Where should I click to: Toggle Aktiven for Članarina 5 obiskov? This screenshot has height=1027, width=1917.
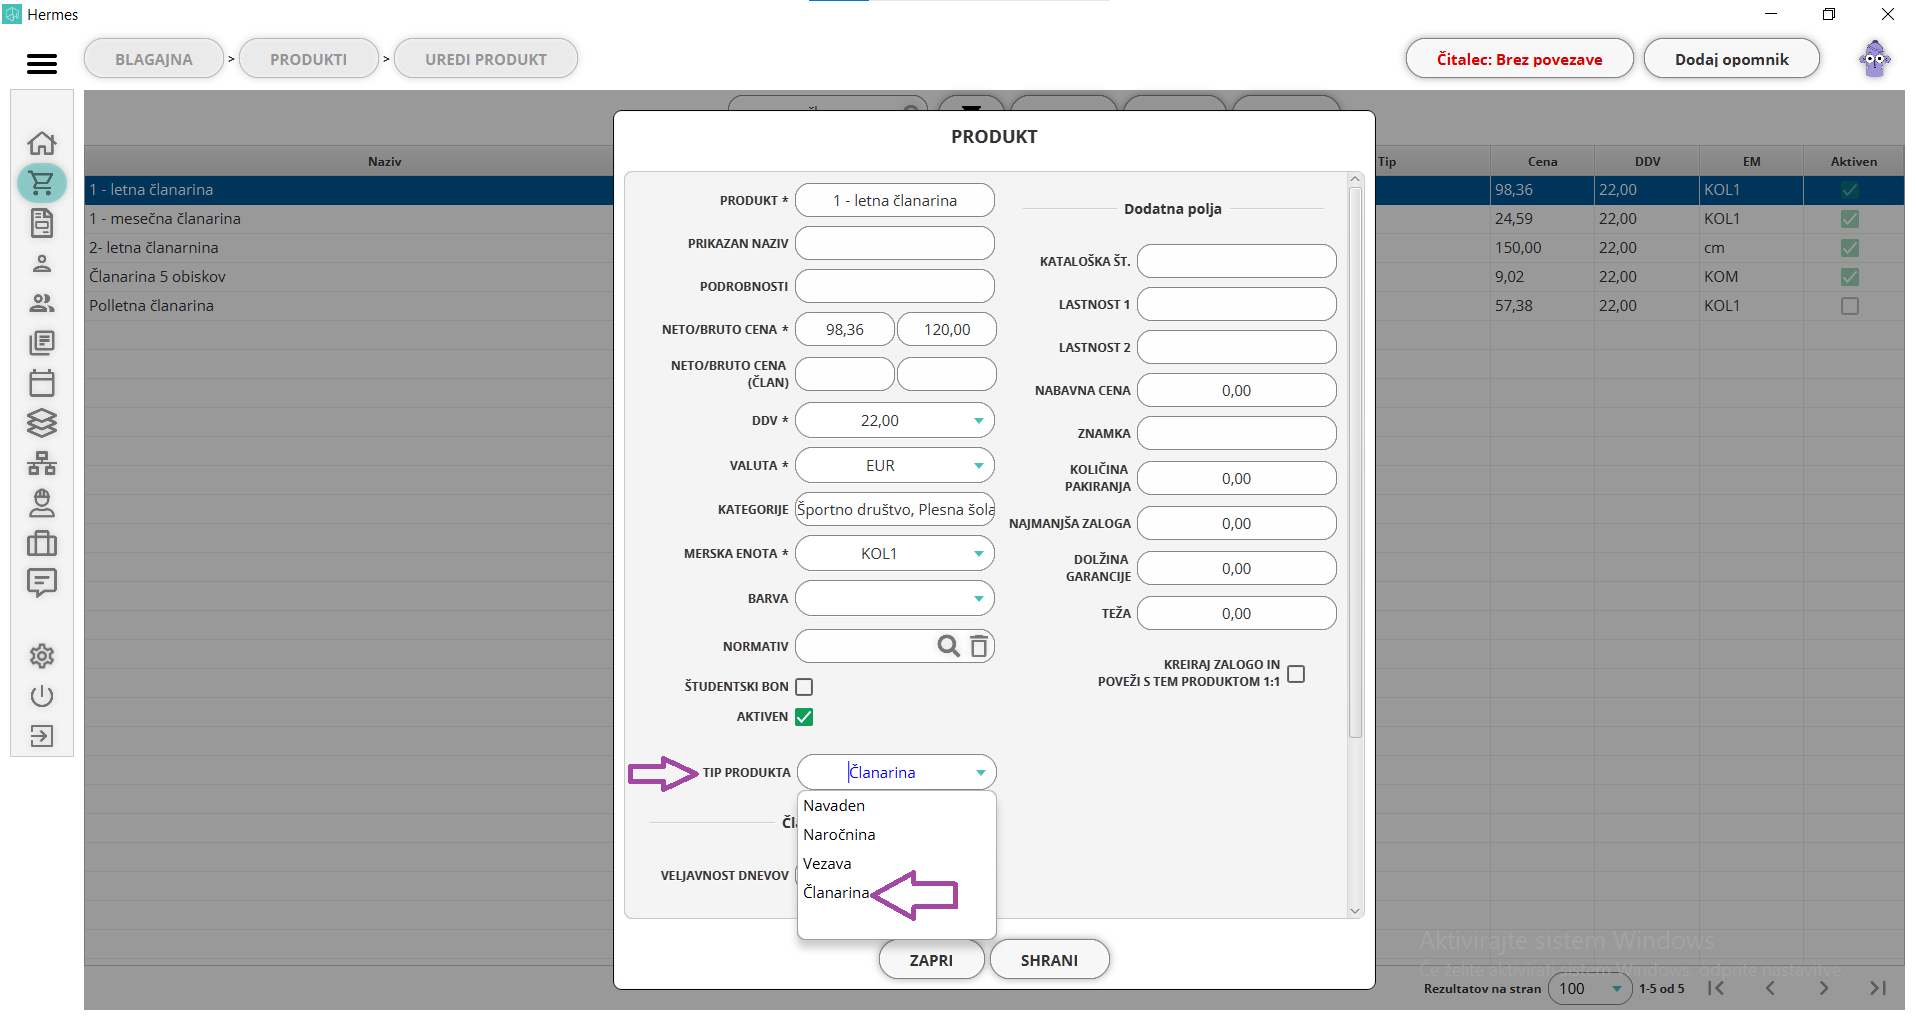coord(1850,277)
